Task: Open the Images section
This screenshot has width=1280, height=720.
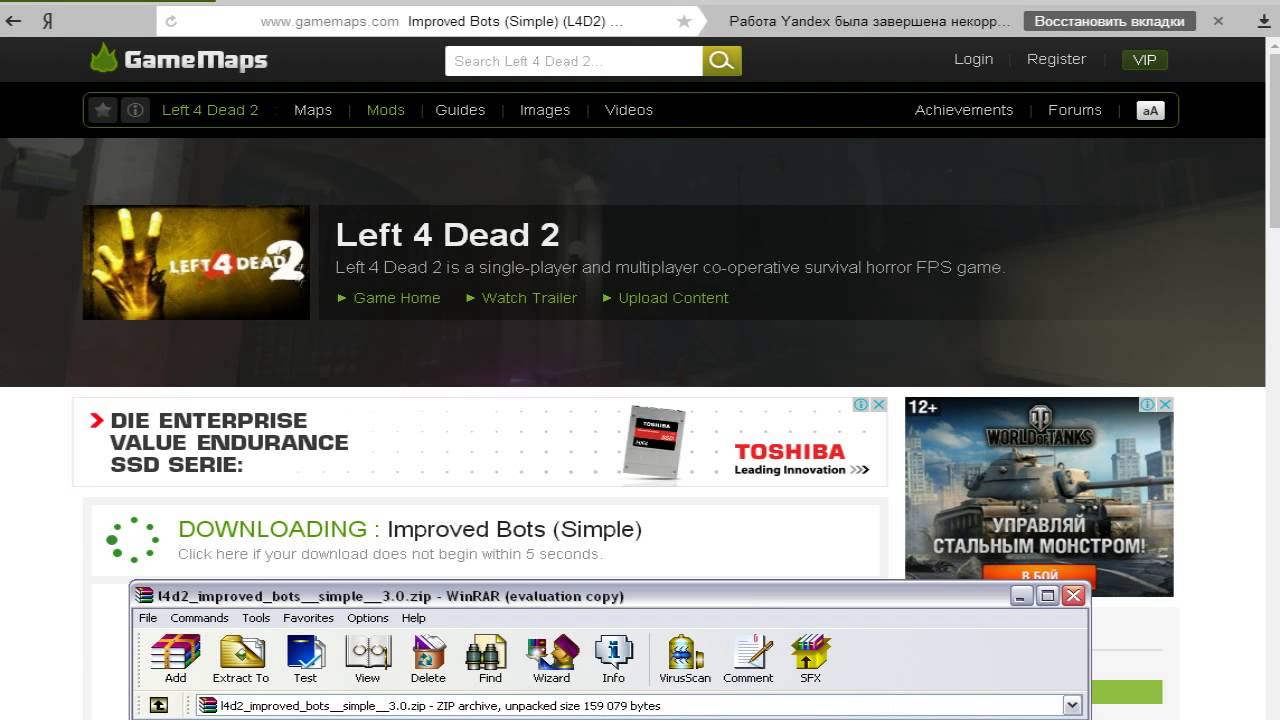Action: pos(545,110)
